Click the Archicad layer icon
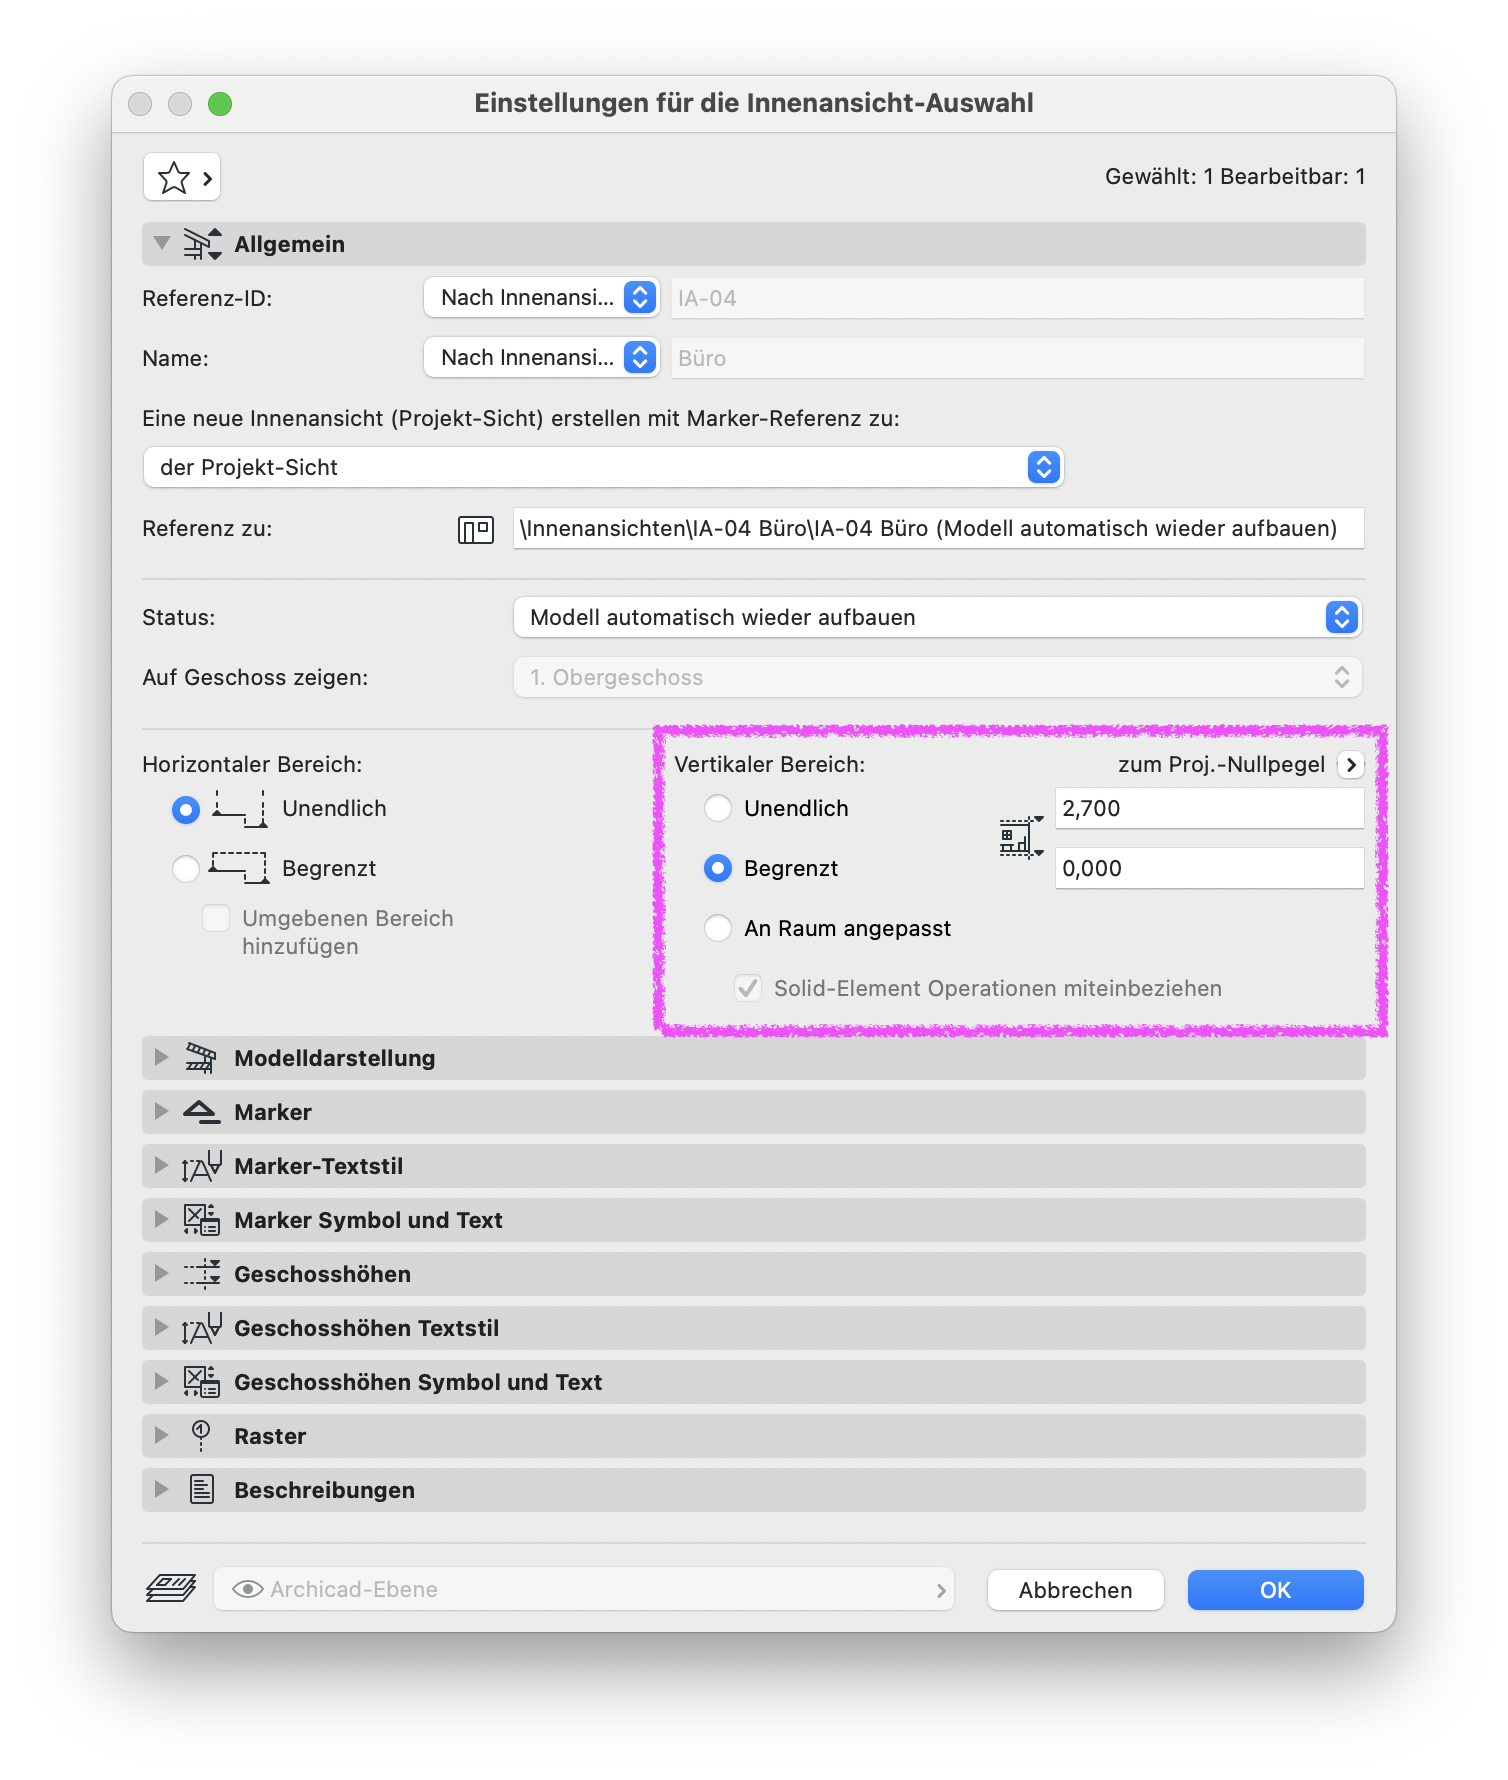The image size is (1508, 1780). point(171,1588)
